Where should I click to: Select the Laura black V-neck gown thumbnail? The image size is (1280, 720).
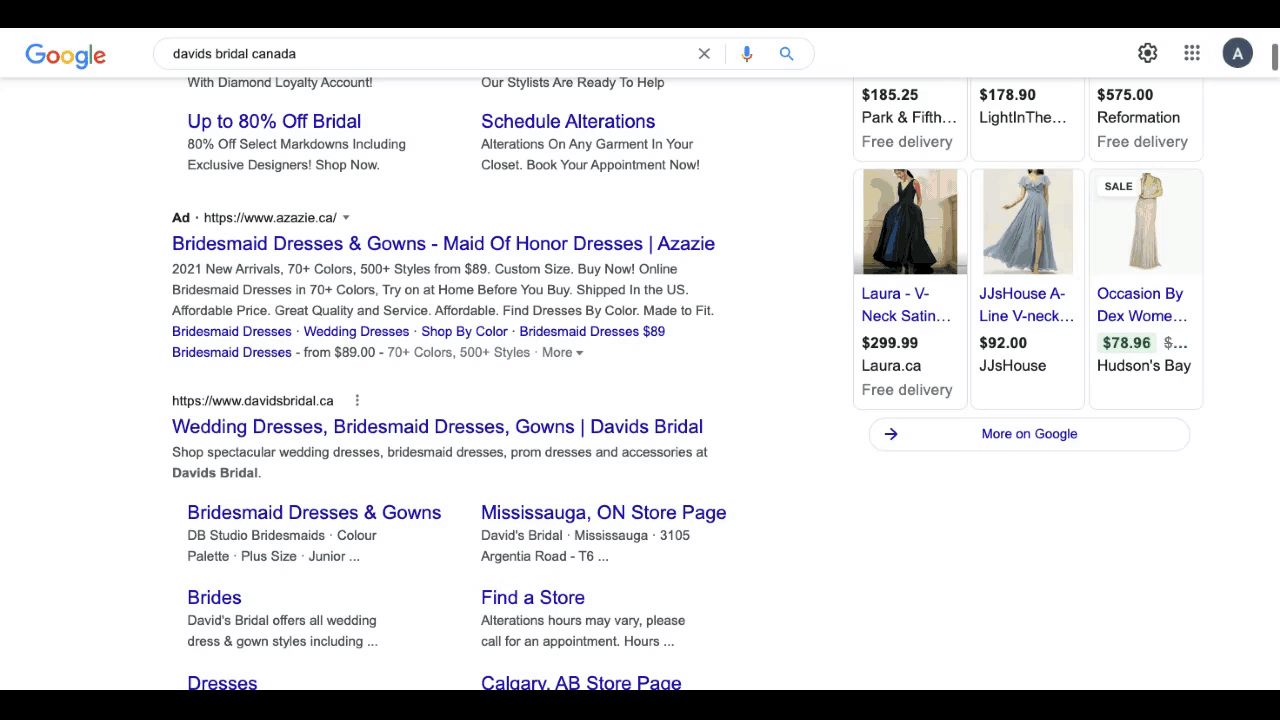pos(910,222)
